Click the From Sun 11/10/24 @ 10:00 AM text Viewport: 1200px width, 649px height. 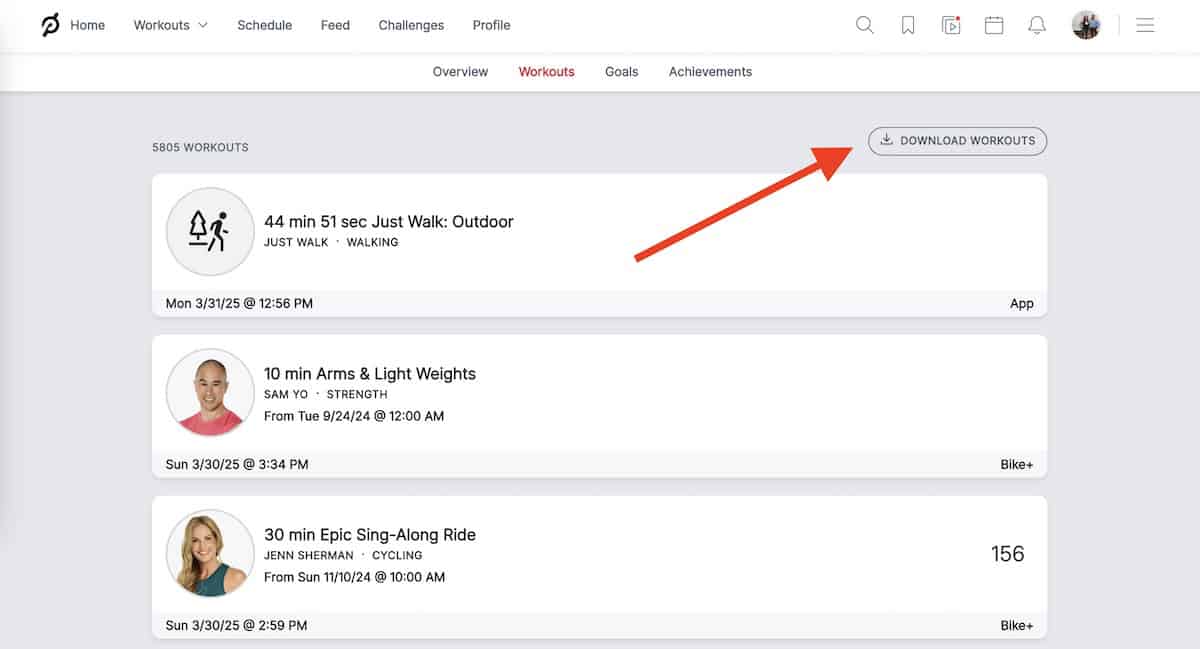355,577
